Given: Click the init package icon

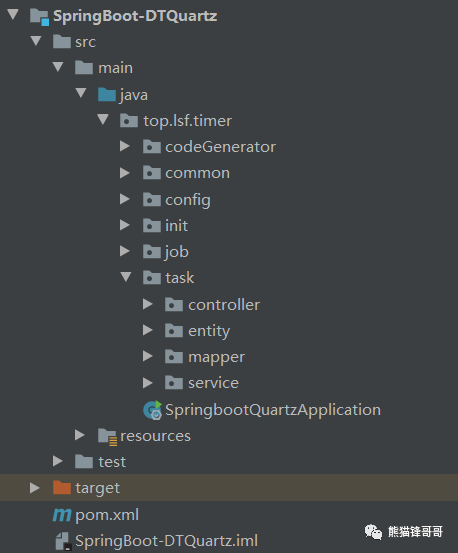Looking at the screenshot, I should coord(152,225).
